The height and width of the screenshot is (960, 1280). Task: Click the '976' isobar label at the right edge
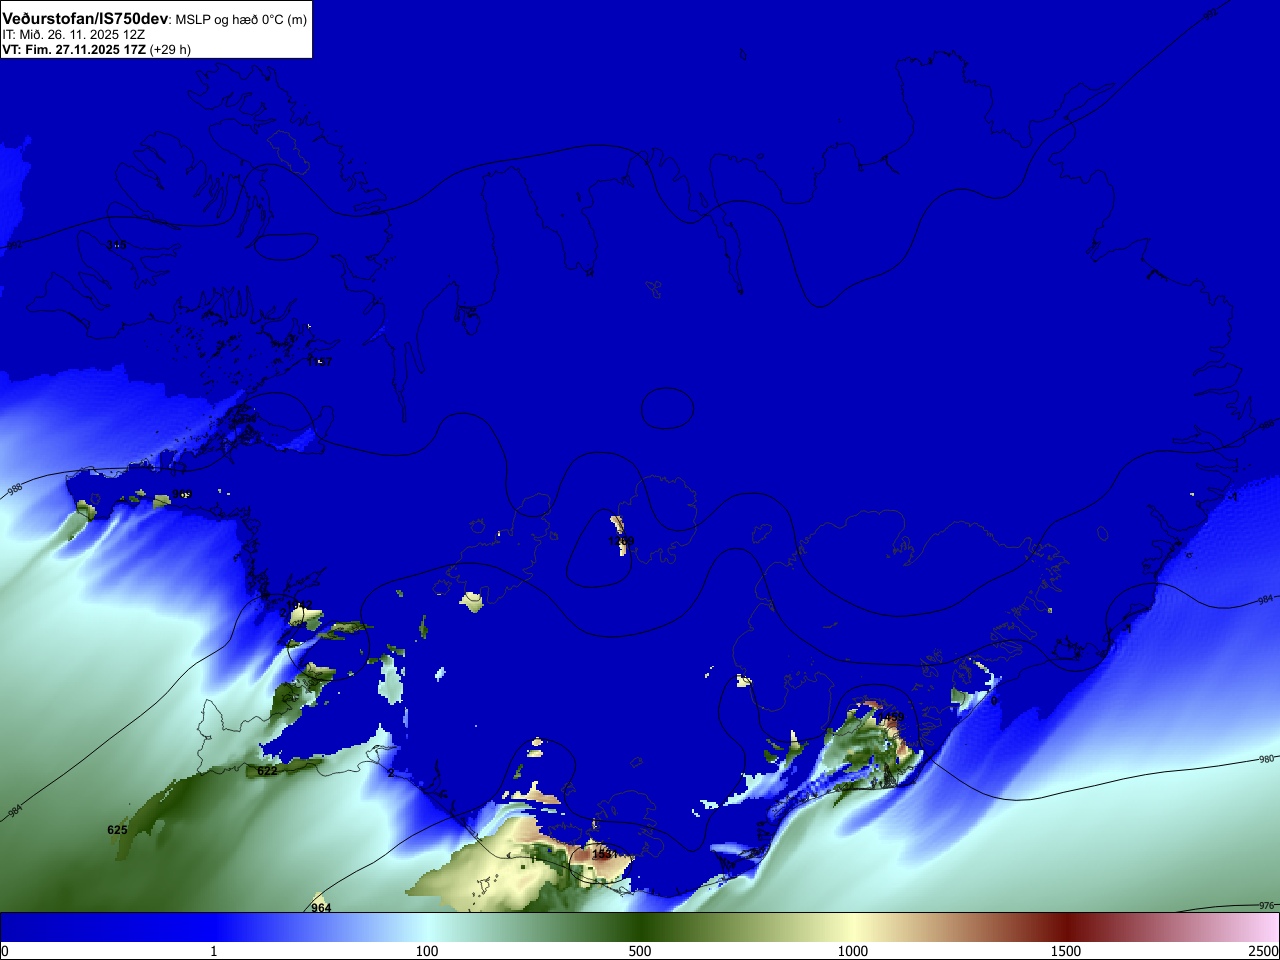pos(1266,906)
